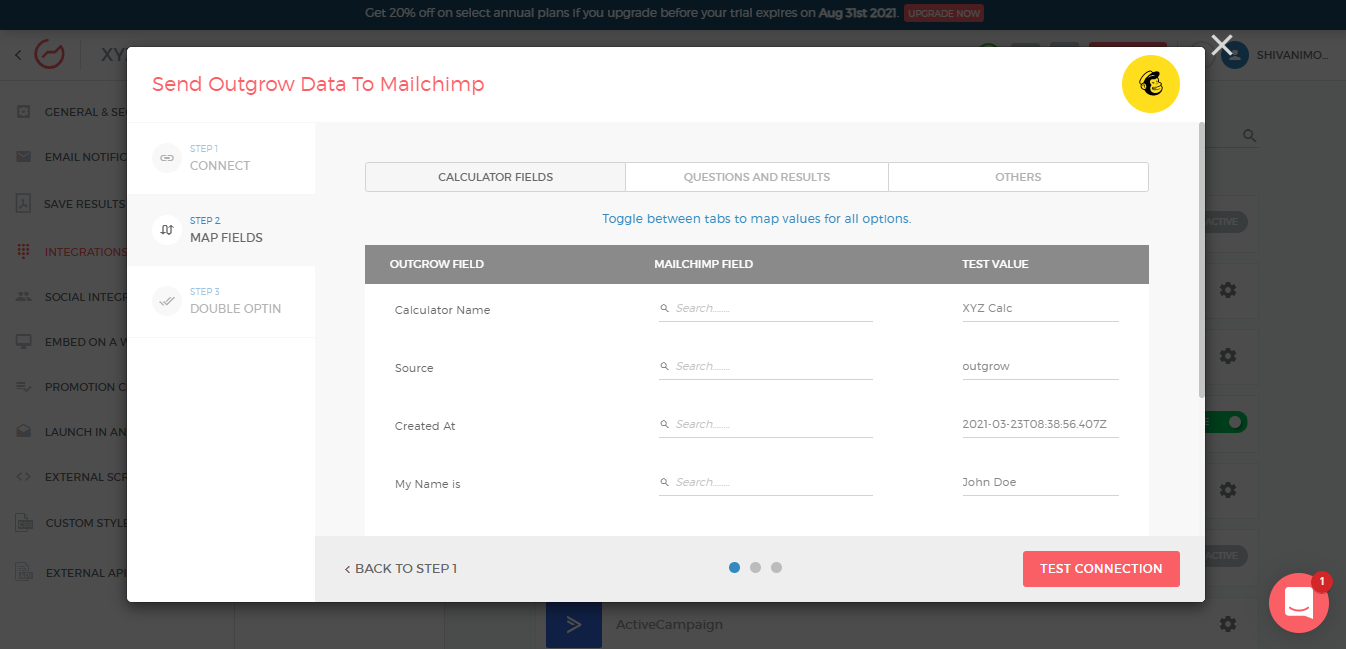Image resolution: width=1346 pixels, height=649 pixels.
Task: Click Back to Step 1 link
Action: click(400, 568)
